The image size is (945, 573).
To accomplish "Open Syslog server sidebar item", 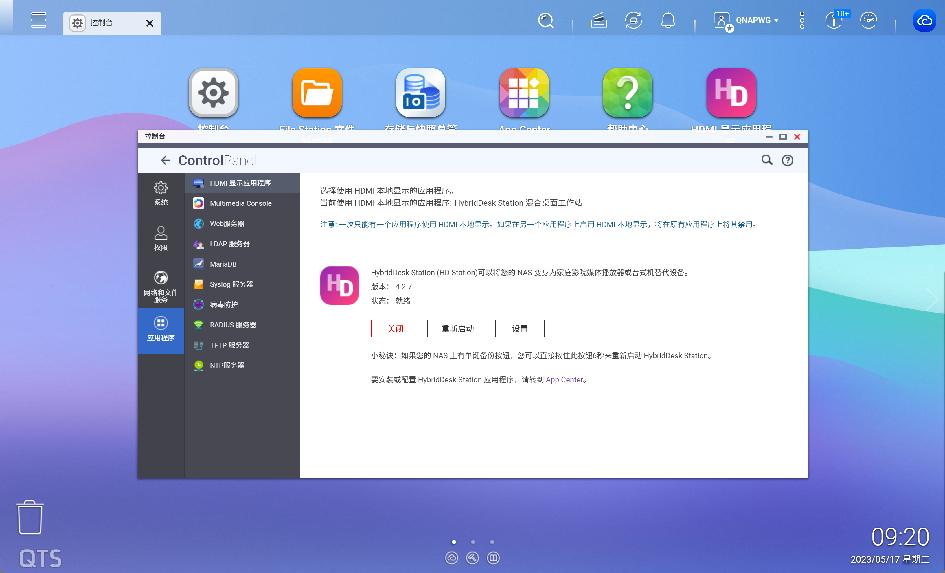I will point(242,284).
